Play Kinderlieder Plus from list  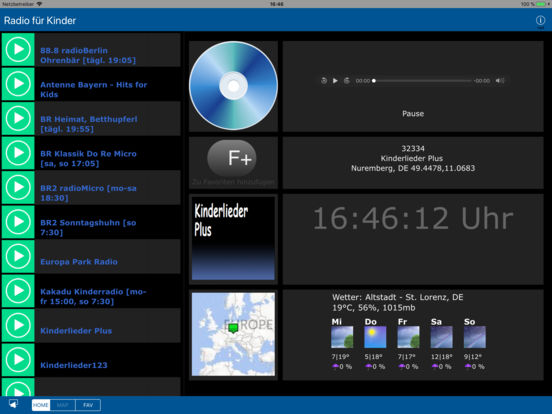pyautogui.click(x=18, y=326)
